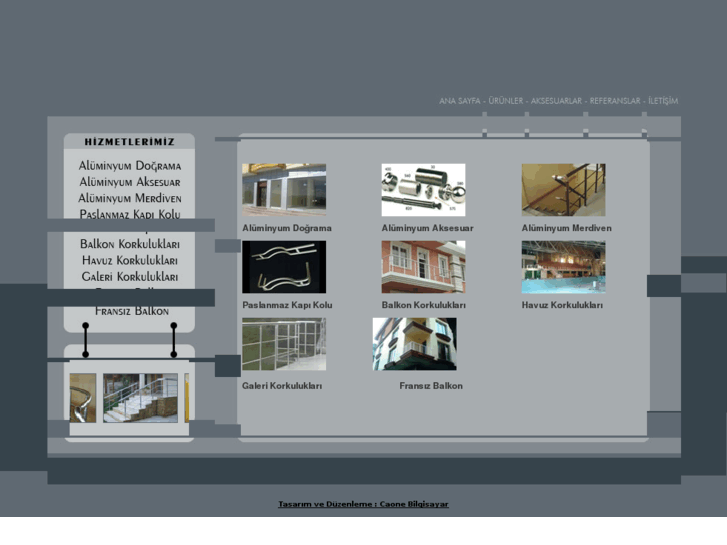
Task: Click Alüminyum Merdiven in the Hizmetlerimiz list
Action: pos(129,198)
